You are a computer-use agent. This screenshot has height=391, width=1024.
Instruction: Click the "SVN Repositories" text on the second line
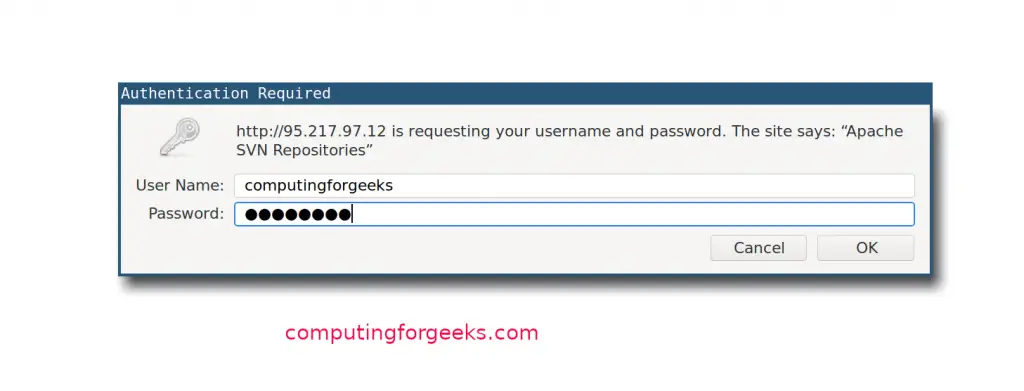tap(304, 150)
